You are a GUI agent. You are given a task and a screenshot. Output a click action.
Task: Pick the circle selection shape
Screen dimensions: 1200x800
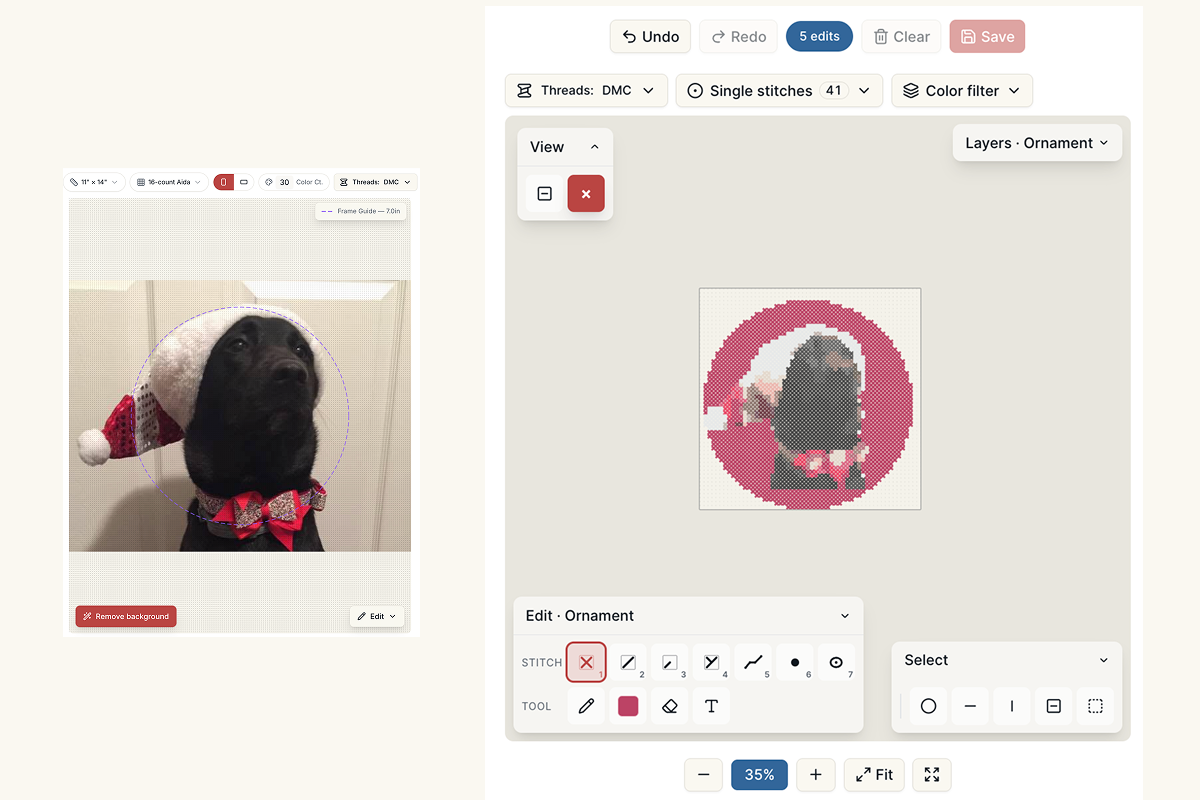[928, 706]
